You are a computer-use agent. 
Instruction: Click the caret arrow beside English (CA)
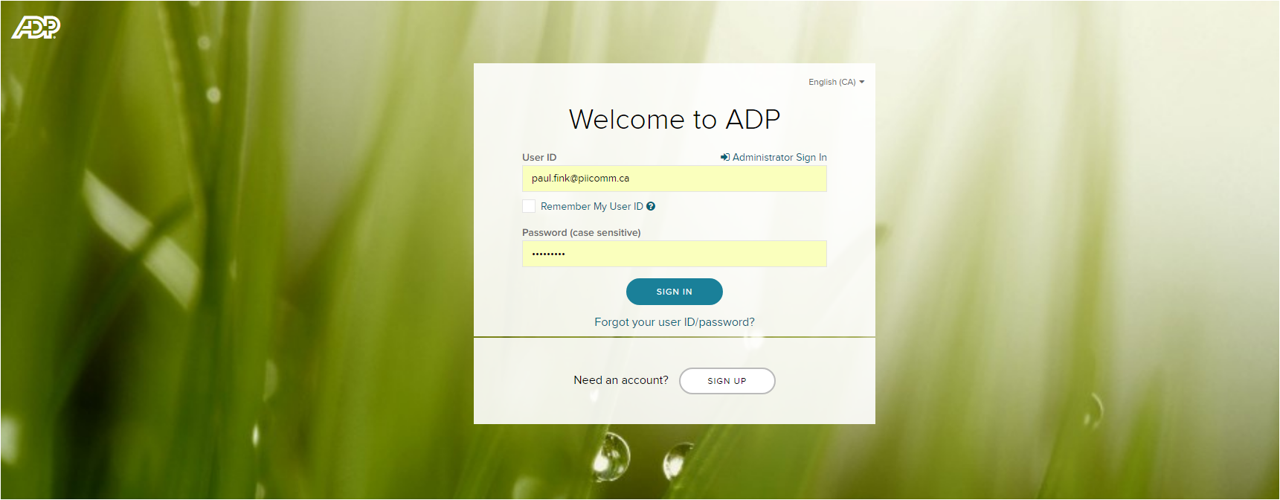pos(862,82)
